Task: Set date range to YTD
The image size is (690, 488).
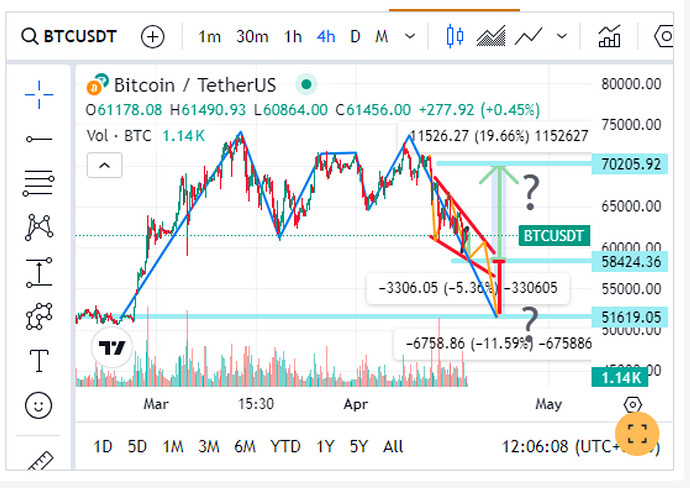Action: 285,446
